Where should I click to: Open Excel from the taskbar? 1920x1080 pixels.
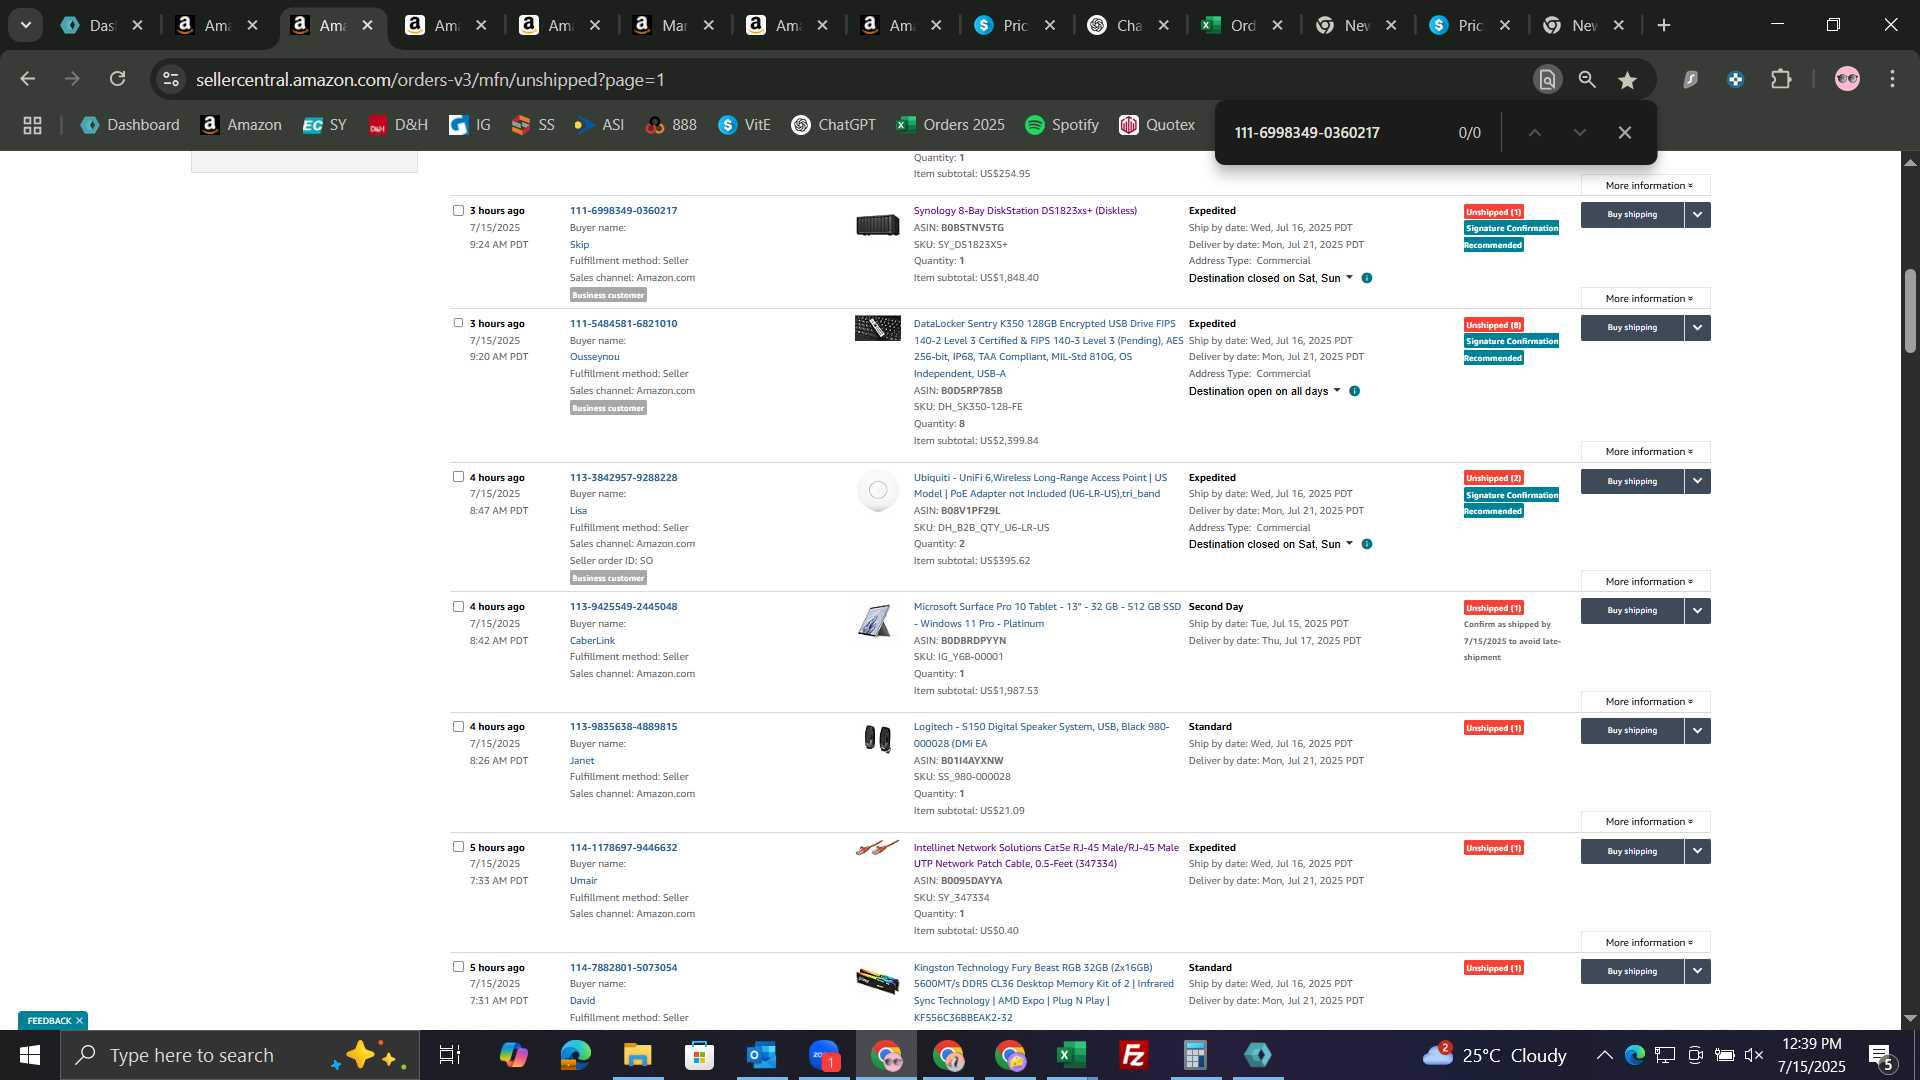pyautogui.click(x=1071, y=1055)
